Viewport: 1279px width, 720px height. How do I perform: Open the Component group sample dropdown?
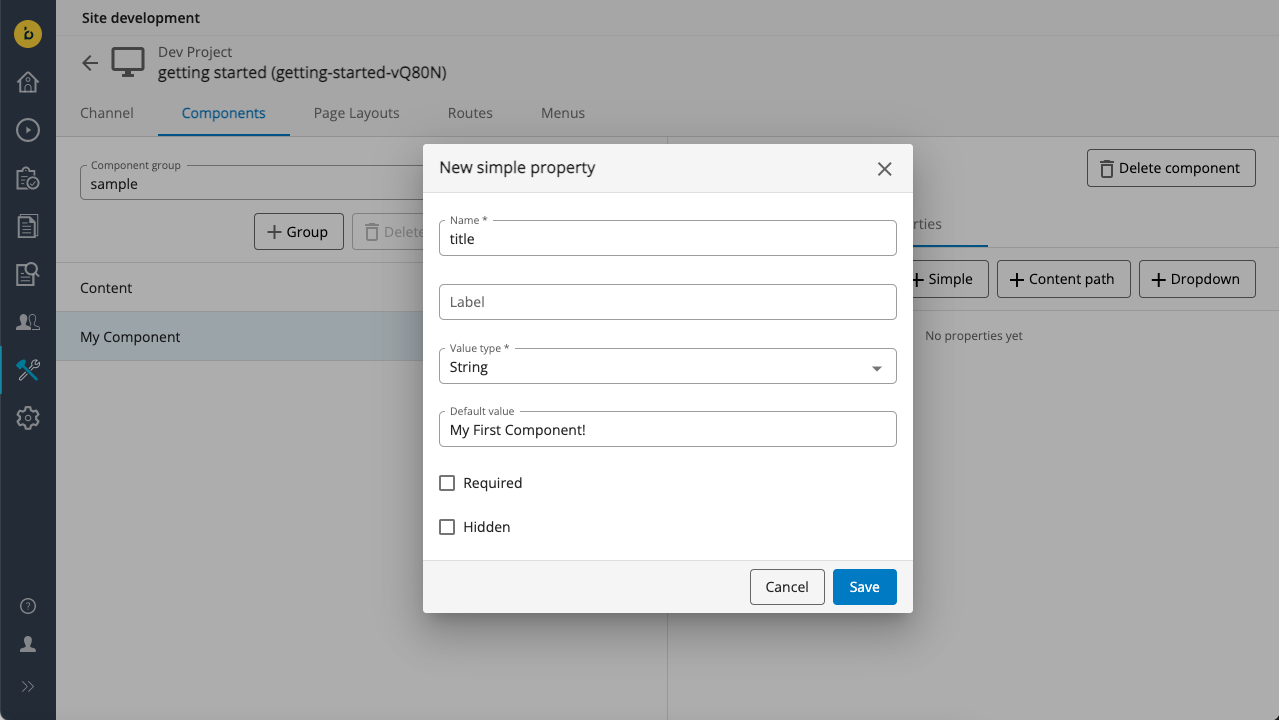(x=250, y=183)
